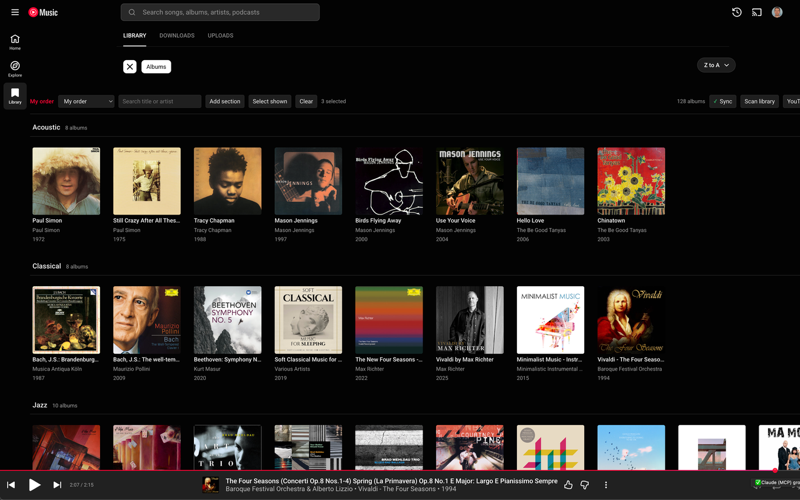
Task: Click Select shown button
Action: coord(270,101)
